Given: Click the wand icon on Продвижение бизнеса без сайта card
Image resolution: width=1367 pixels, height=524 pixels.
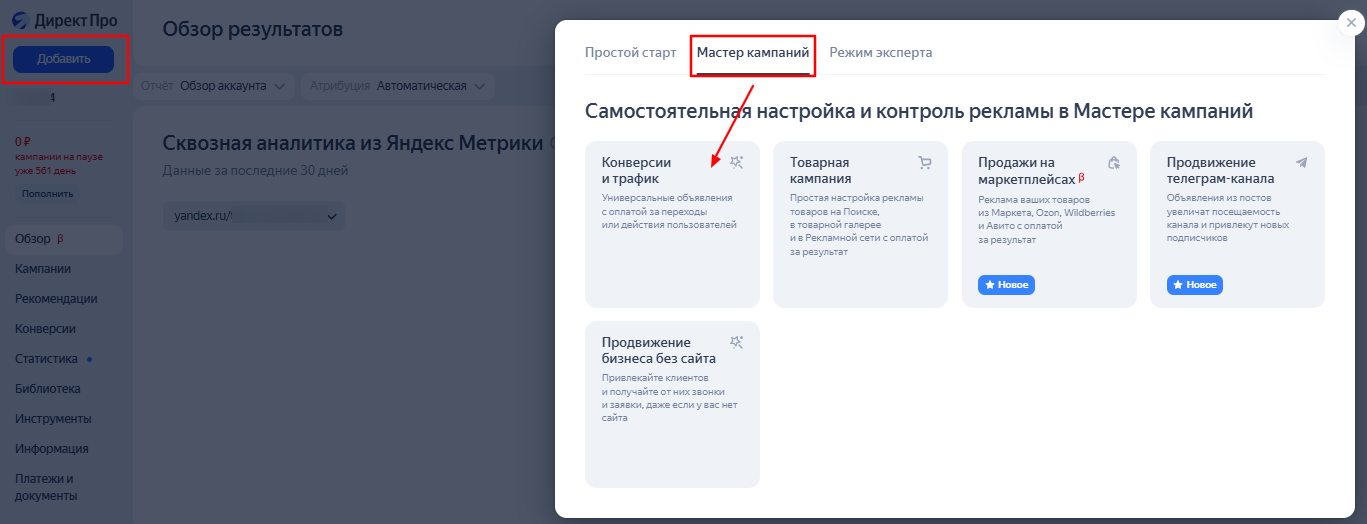Looking at the screenshot, I should (x=737, y=342).
